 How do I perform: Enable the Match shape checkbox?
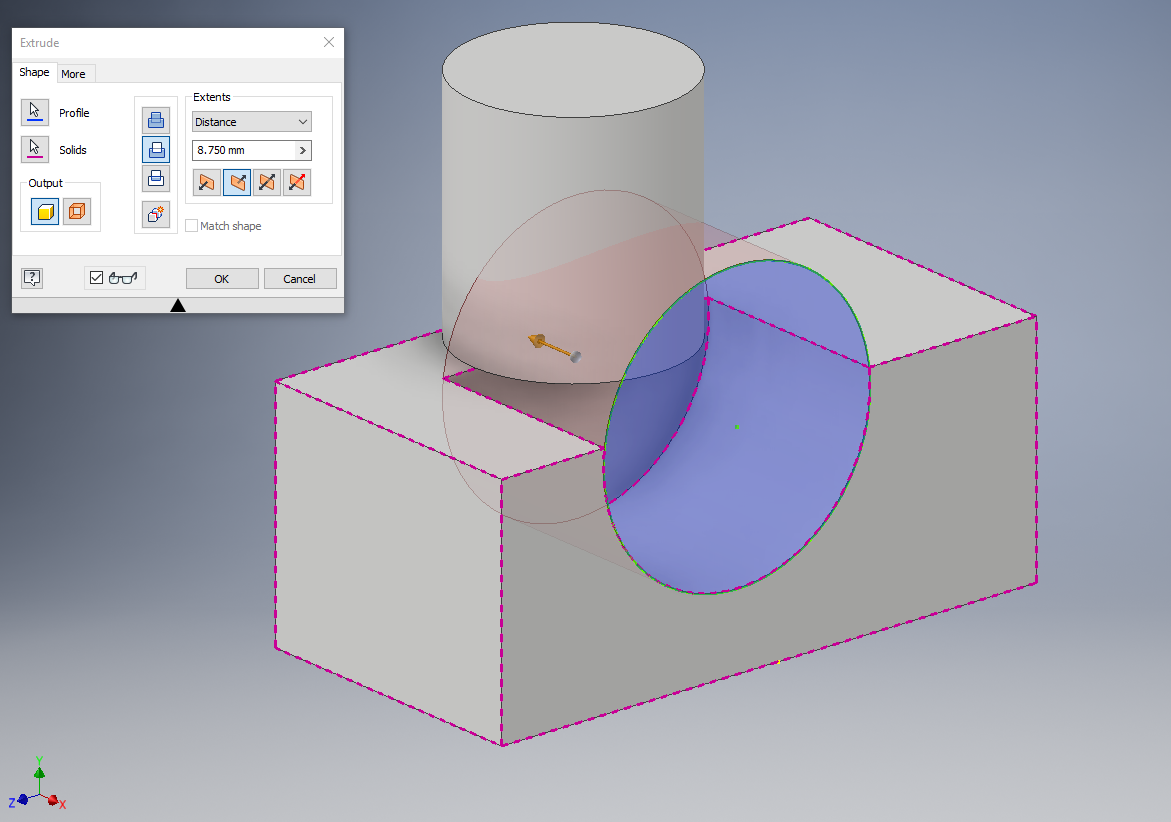[x=191, y=225]
